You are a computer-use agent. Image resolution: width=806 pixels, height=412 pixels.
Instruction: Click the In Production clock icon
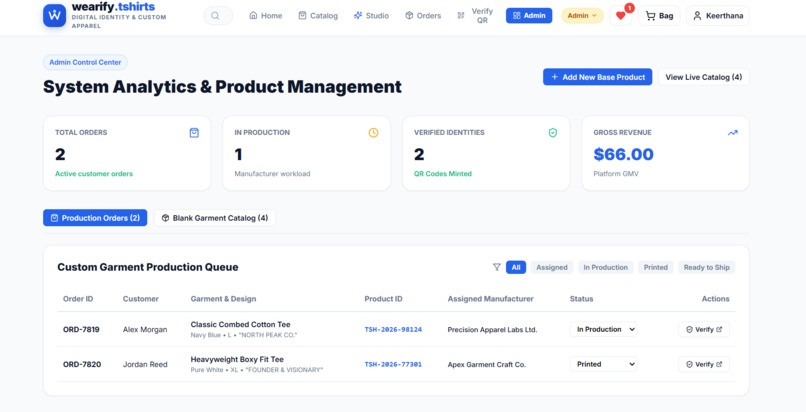(x=373, y=133)
